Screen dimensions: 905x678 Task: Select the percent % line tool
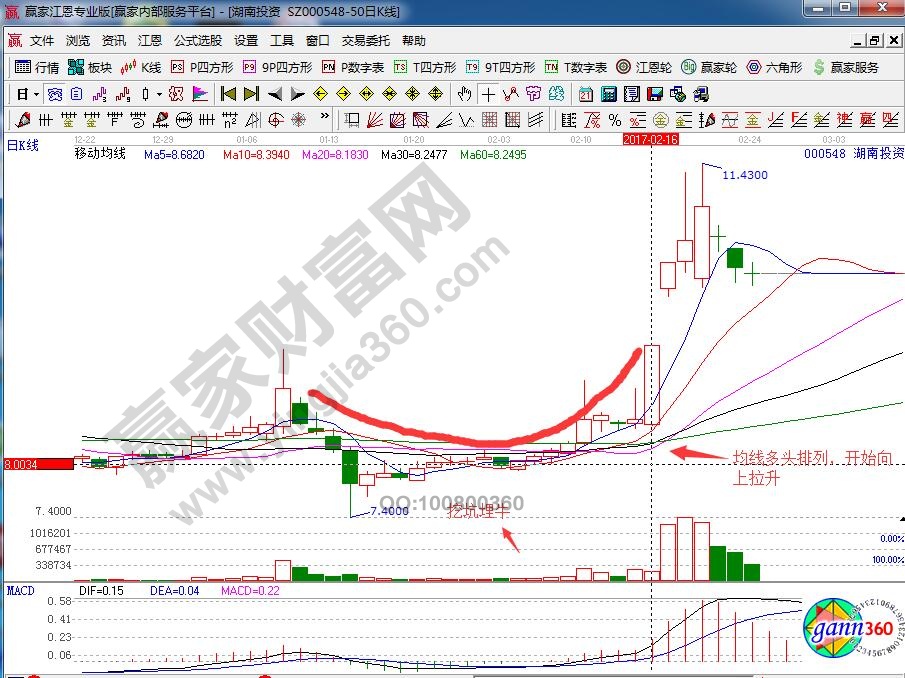(x=614, y=120)
